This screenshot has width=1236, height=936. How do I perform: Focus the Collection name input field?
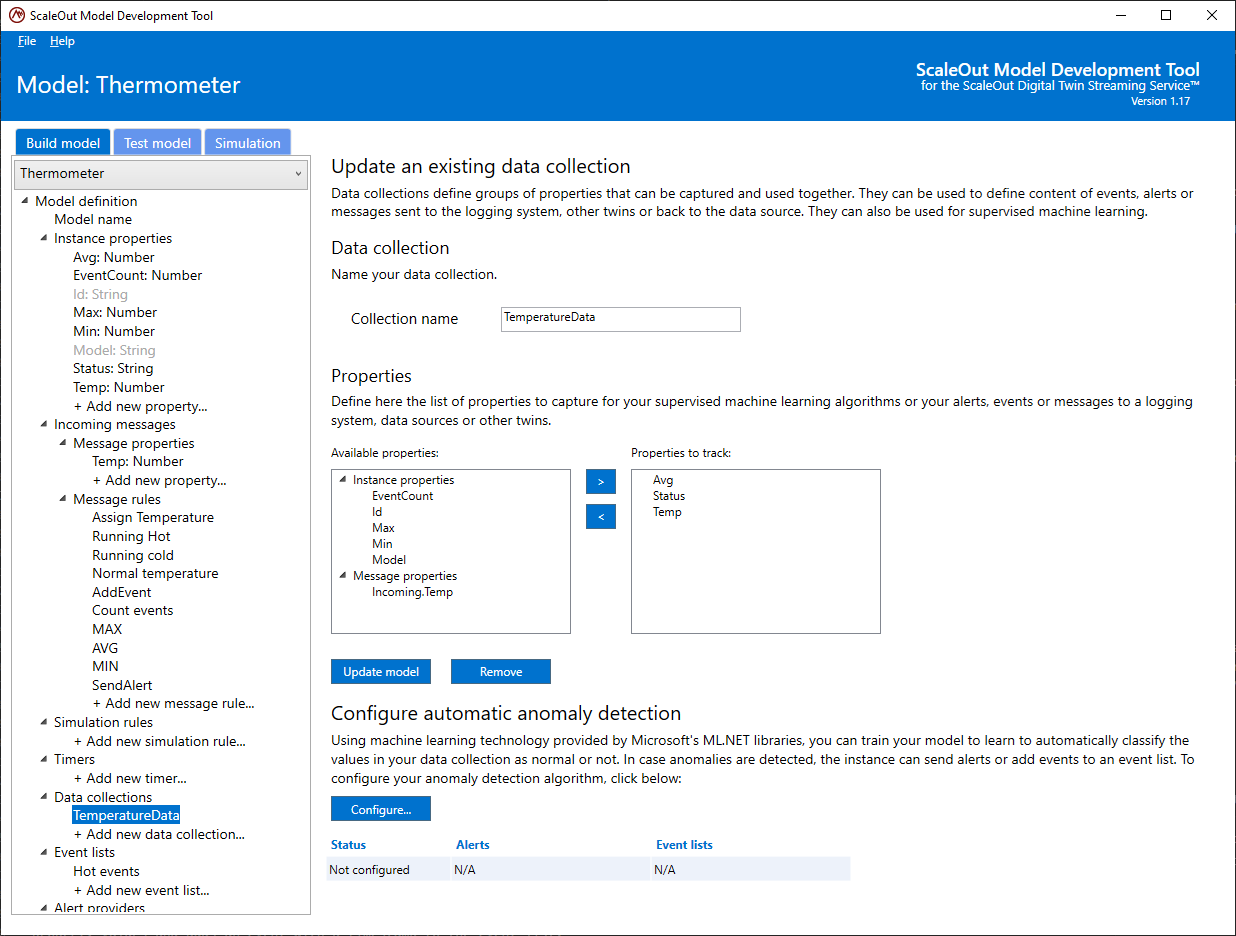click(621, 319)
